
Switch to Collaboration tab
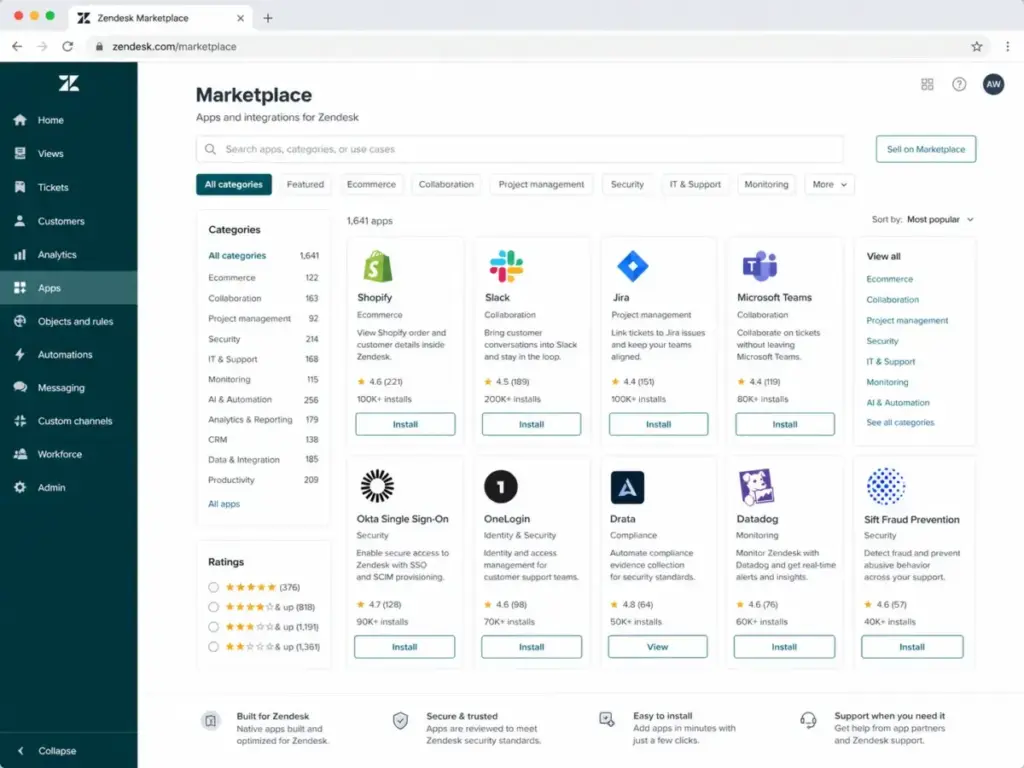tap(446, 185)
